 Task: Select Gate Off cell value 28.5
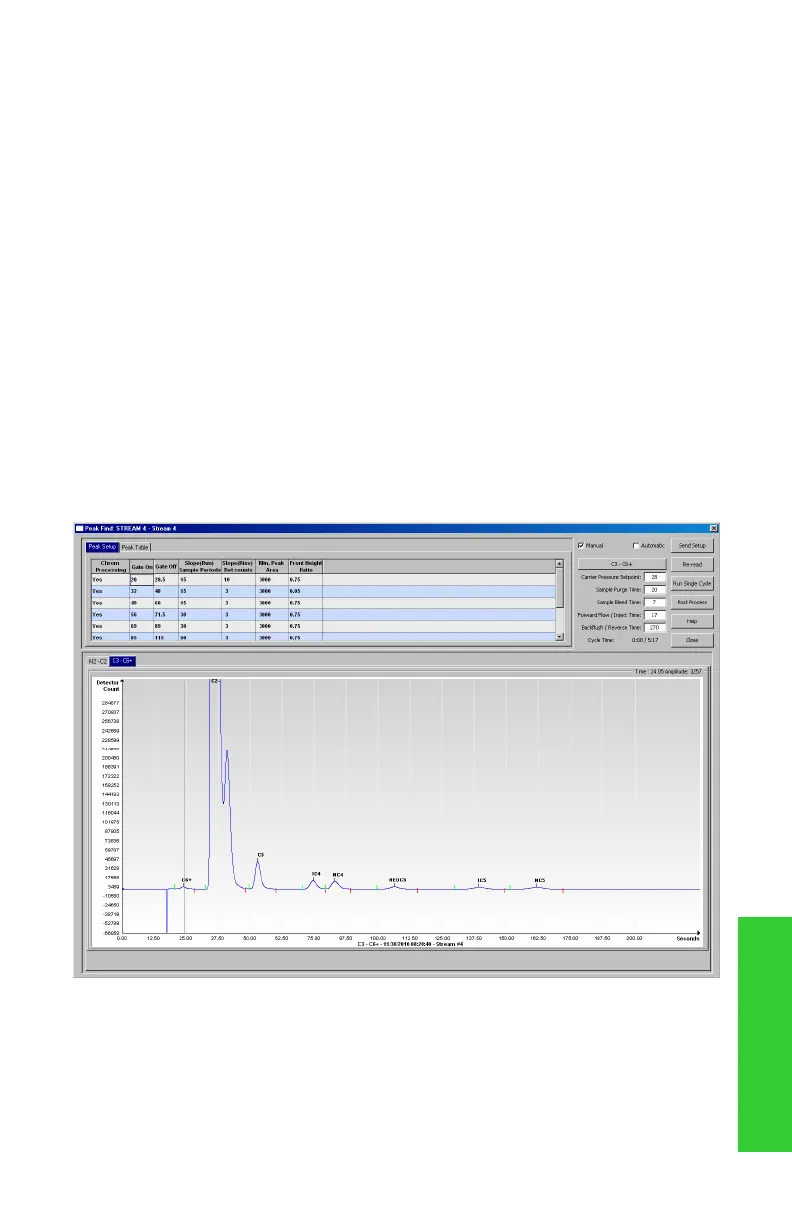pyautogui.click(x=165, y=579)
